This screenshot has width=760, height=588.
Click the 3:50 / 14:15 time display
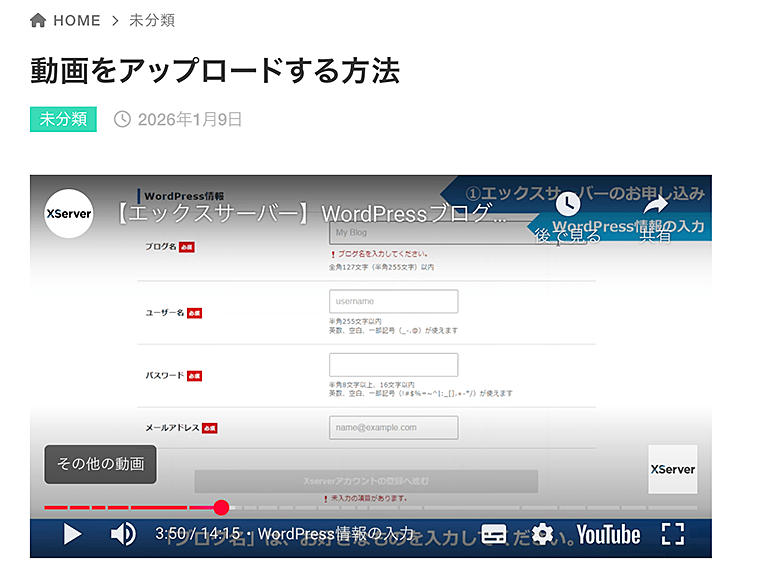[x=198, y=534]
